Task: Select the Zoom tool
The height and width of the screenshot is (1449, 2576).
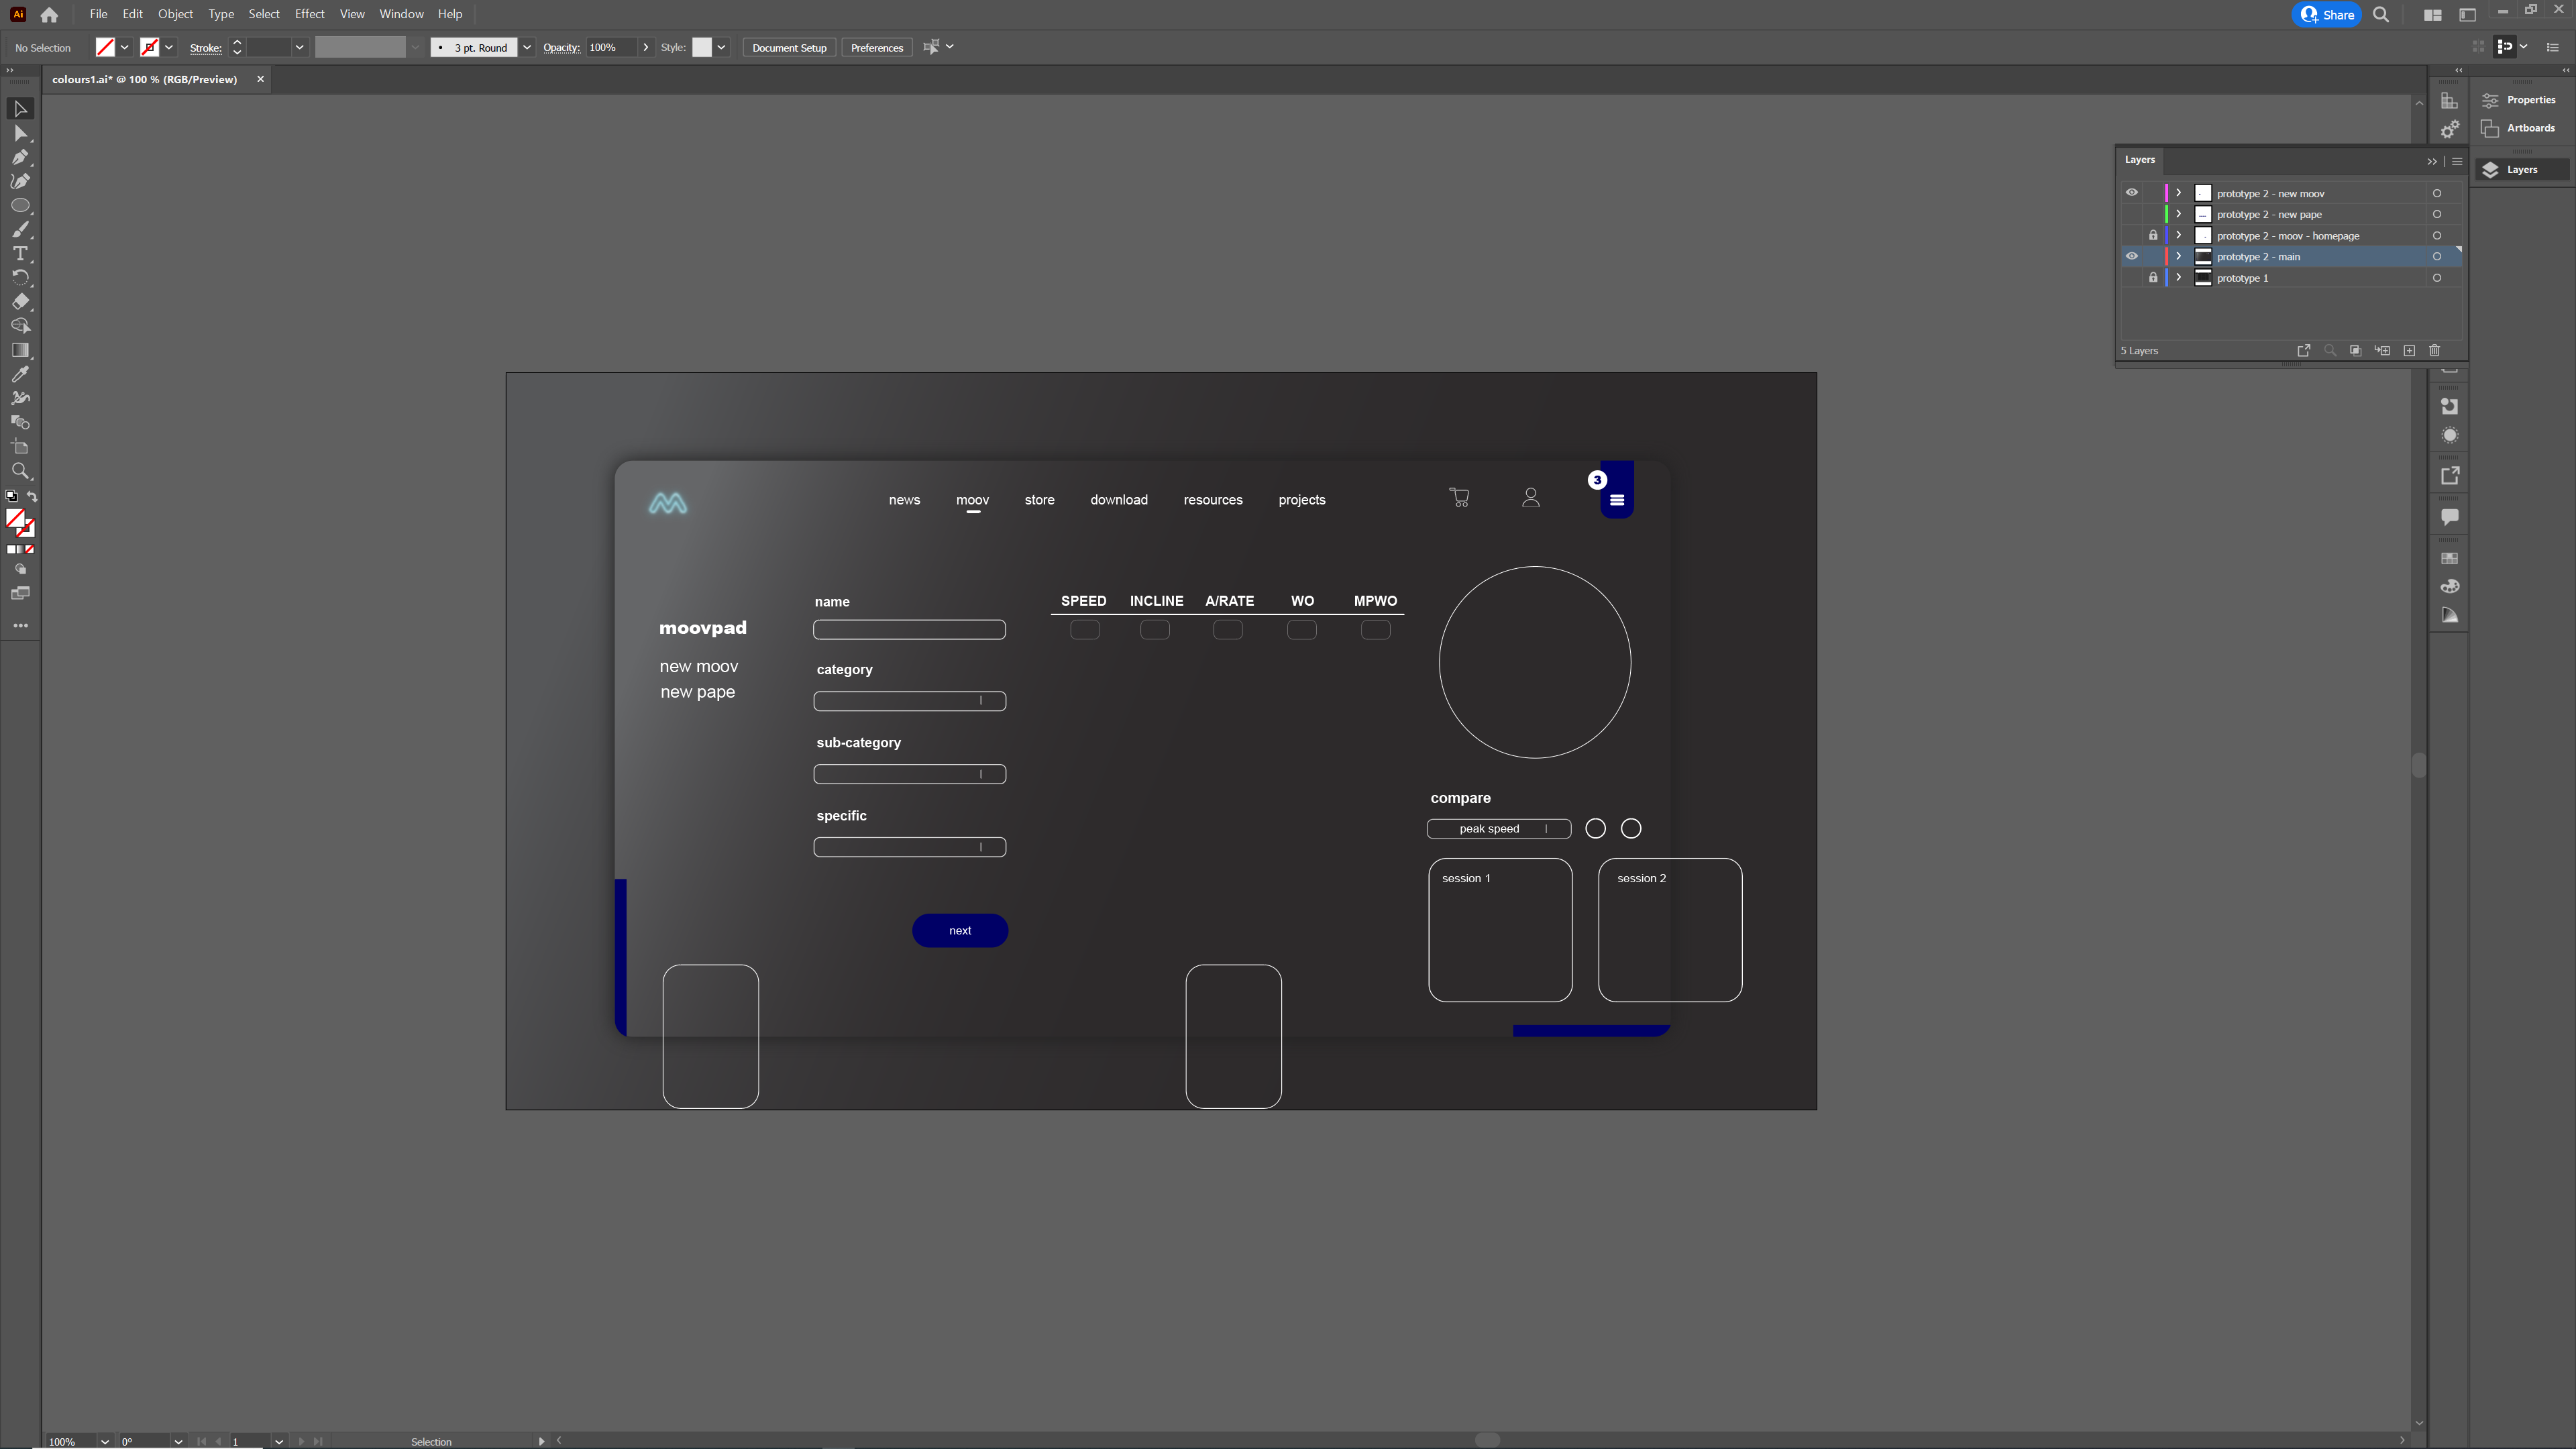Action: point(20,471)
